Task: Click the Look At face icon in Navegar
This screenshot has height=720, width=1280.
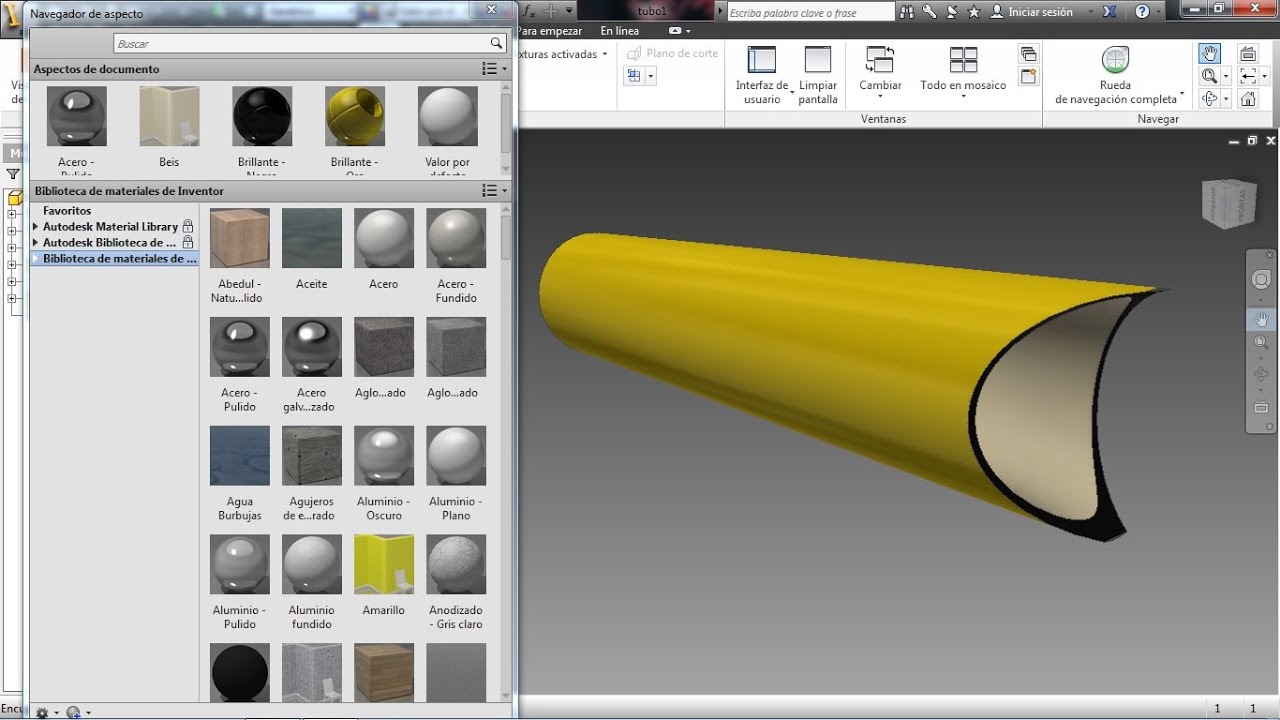Action: [1248, 54]
